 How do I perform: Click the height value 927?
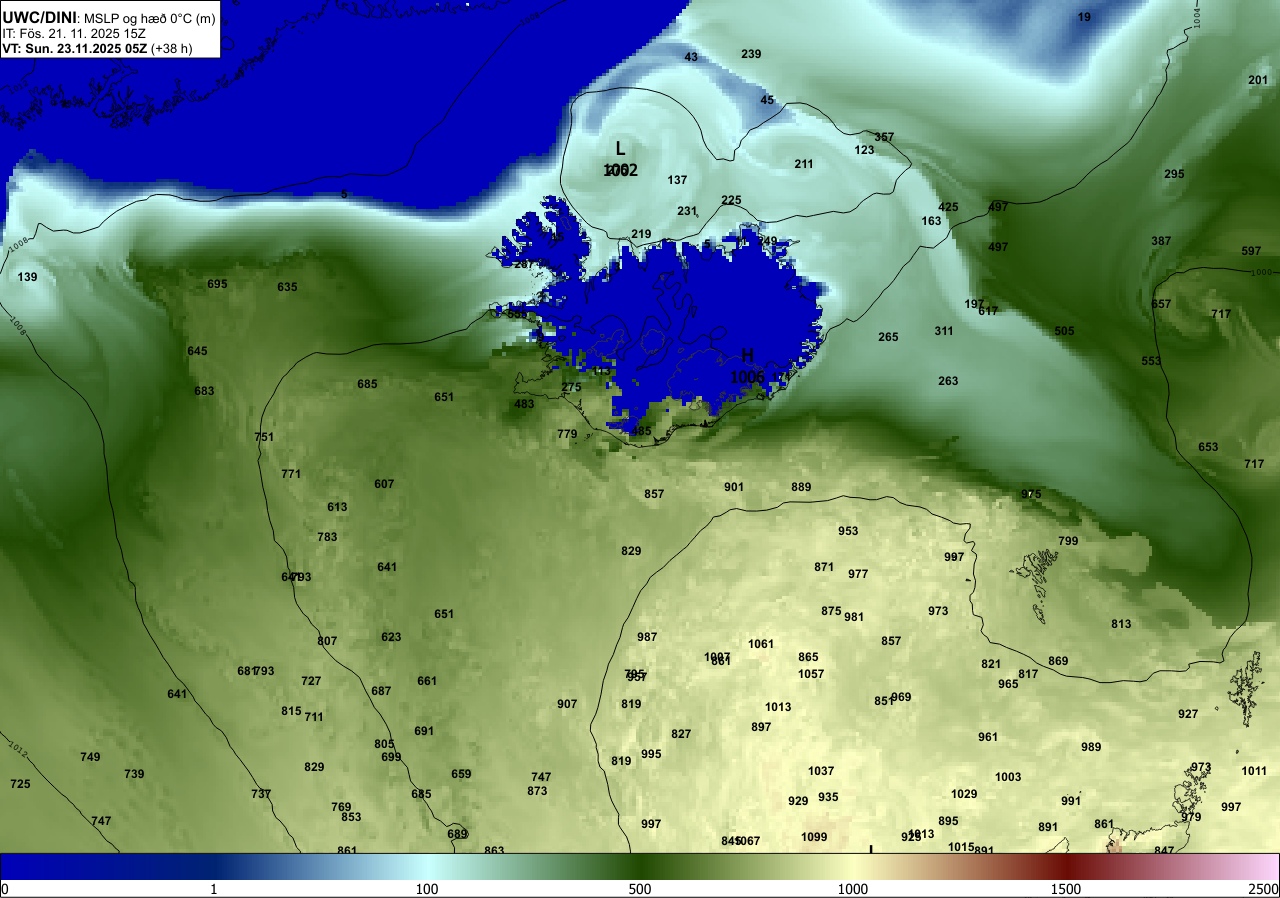(x=1188, y=714)
